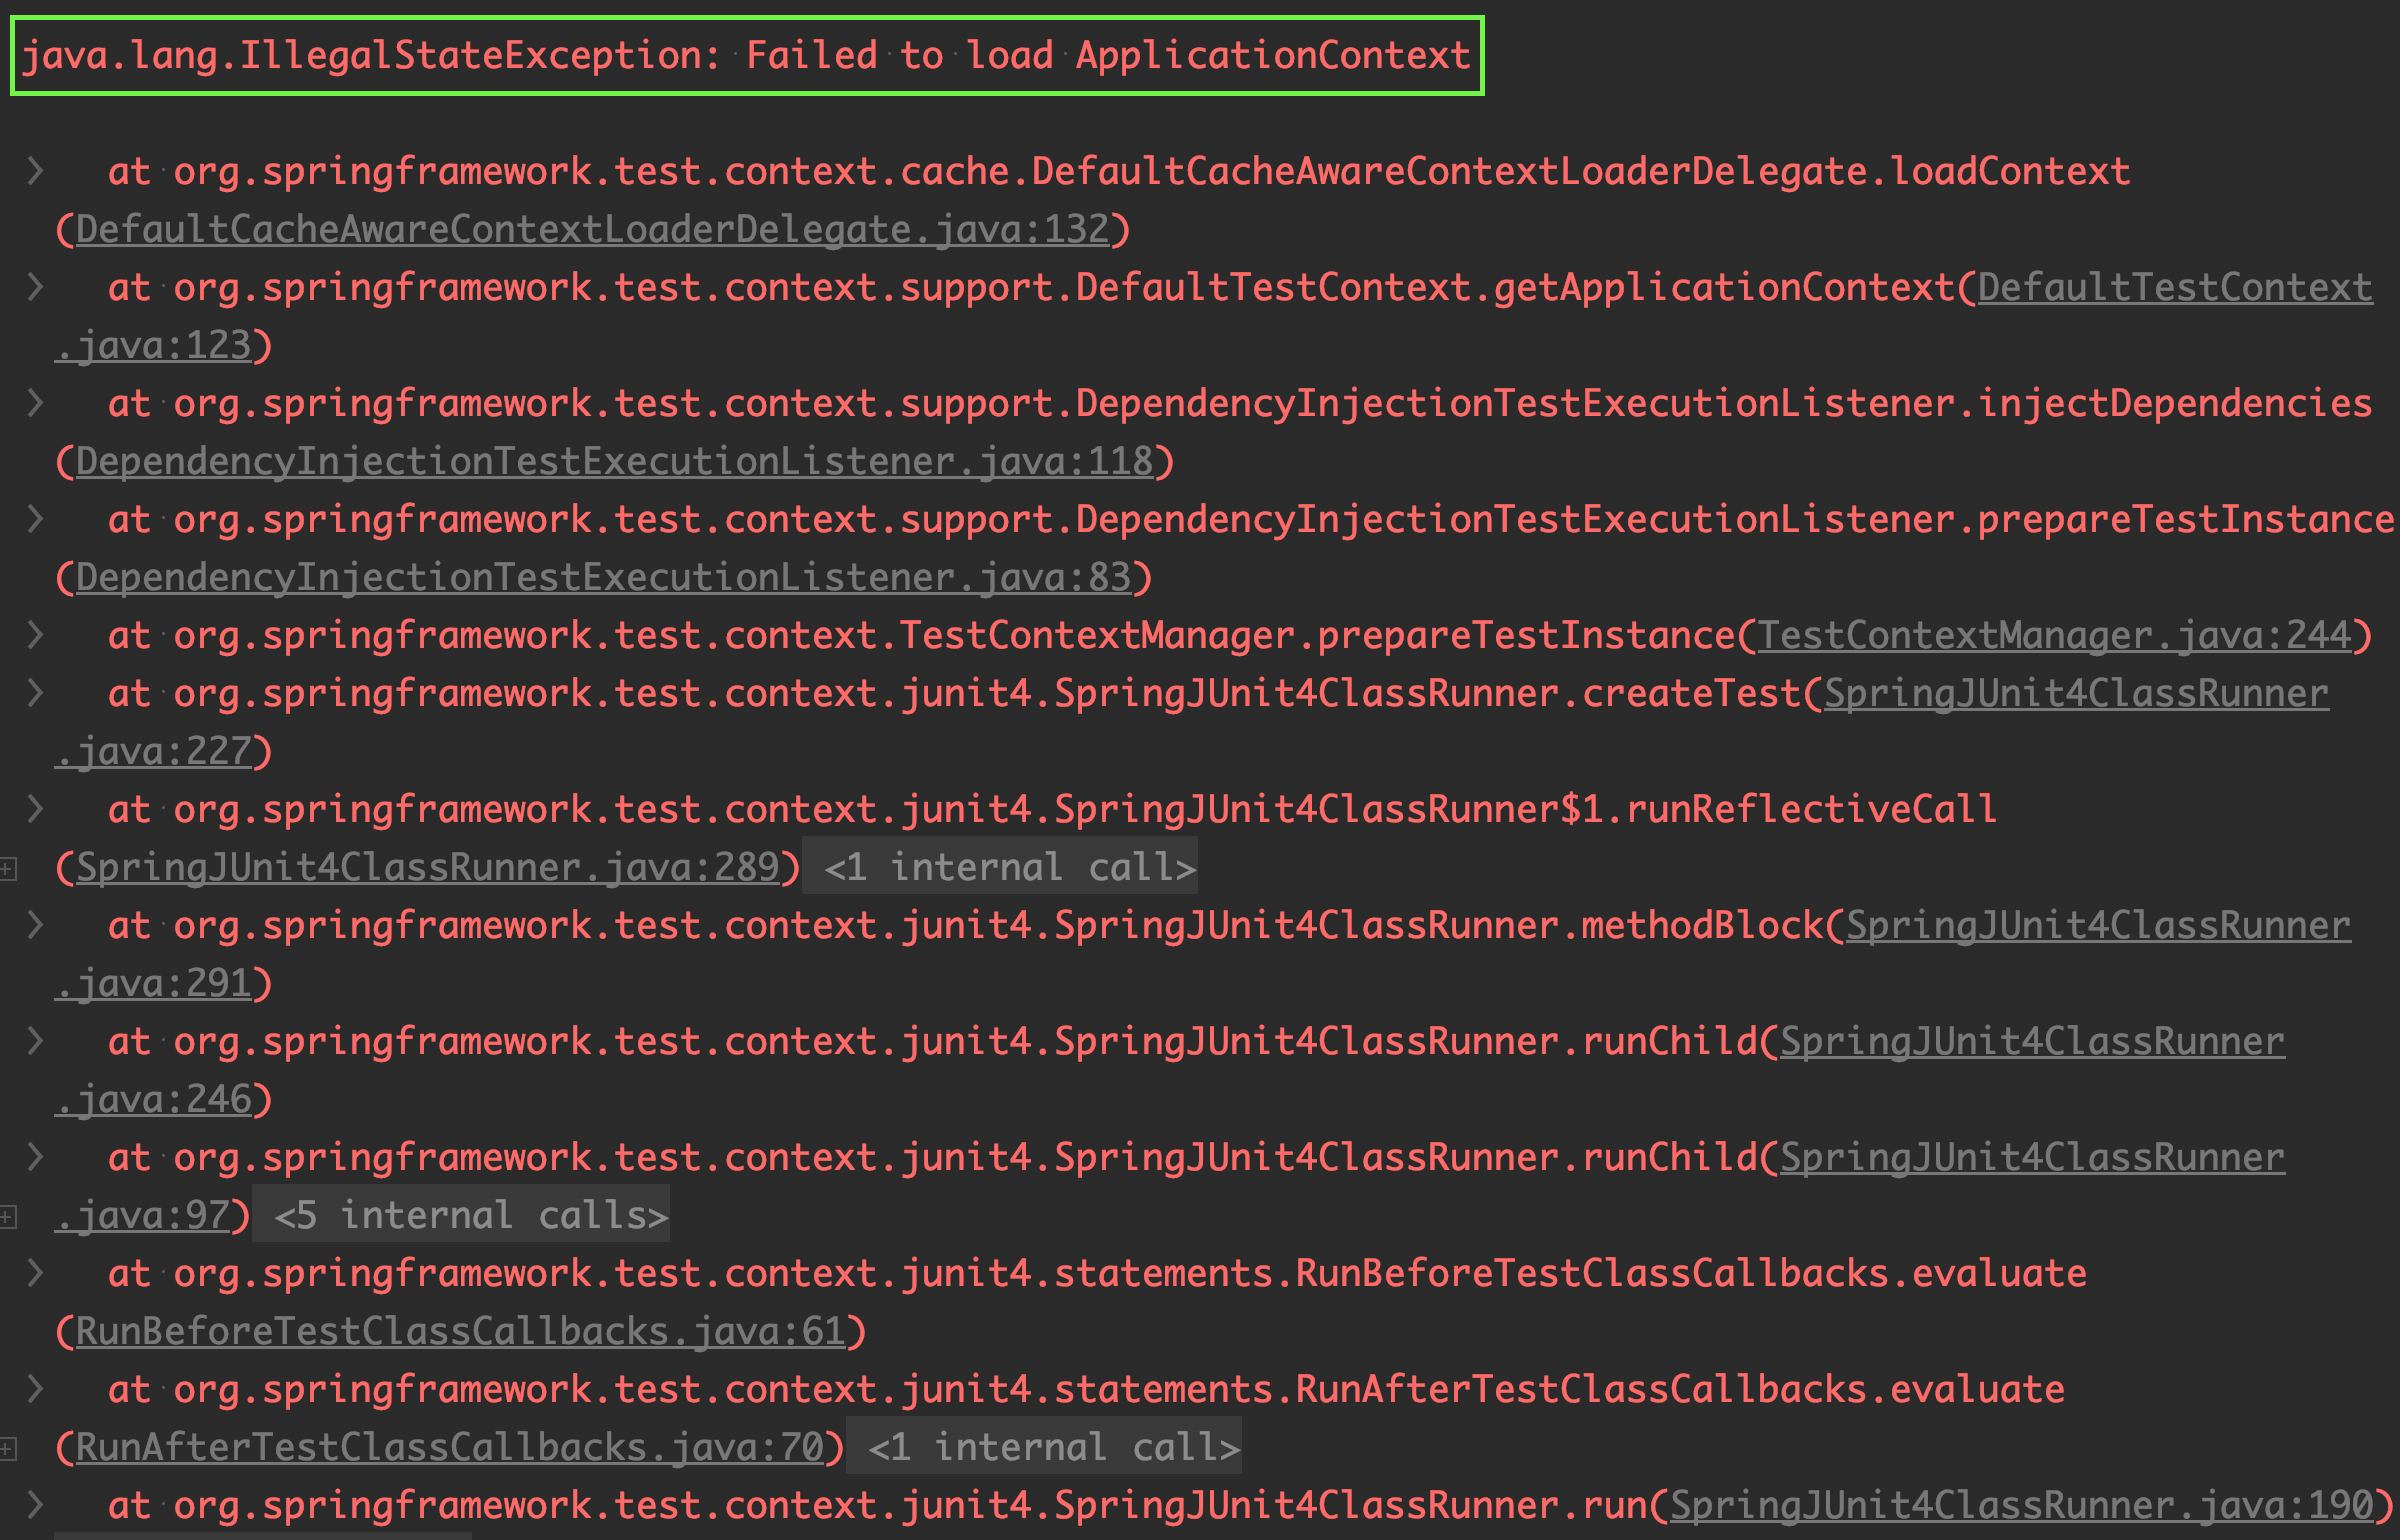Click the gutter arrow beside loadContext stack line

pyautogui.click(x=35, y=171)
